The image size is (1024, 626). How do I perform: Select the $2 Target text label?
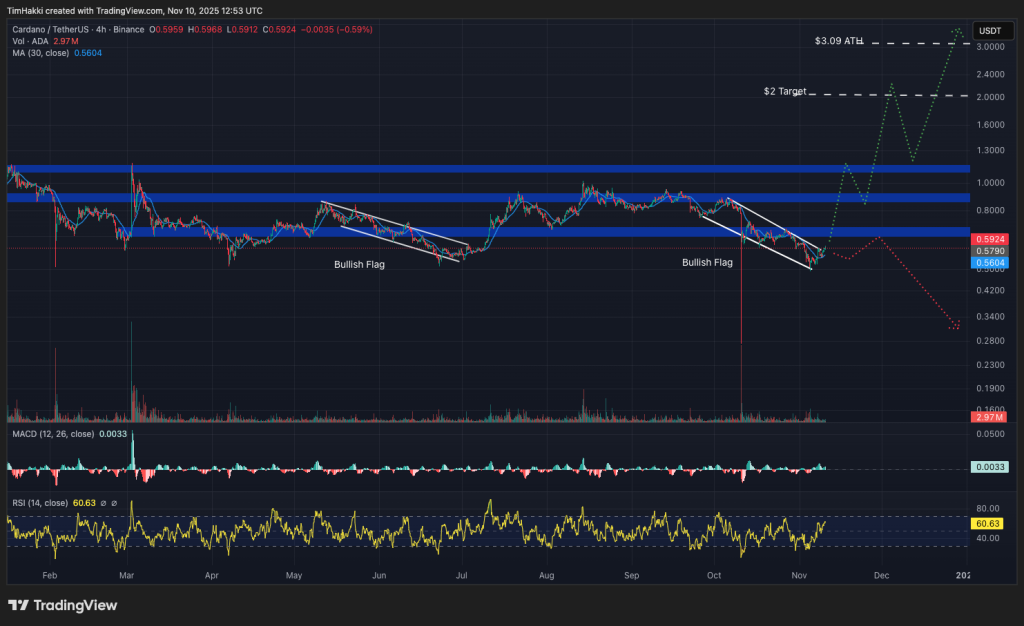pyautogui.click(x=784, y=92)
